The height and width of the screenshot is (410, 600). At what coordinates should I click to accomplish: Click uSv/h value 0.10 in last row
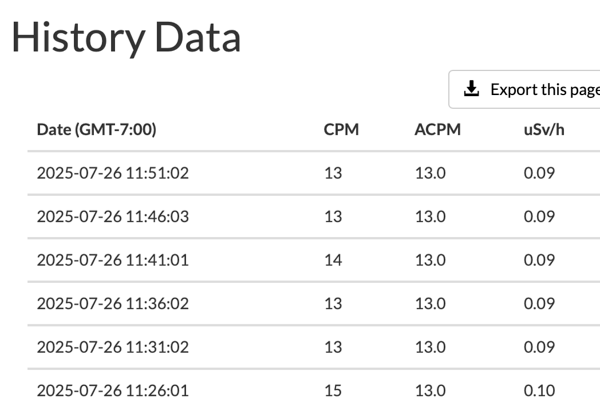click(539, 390)
